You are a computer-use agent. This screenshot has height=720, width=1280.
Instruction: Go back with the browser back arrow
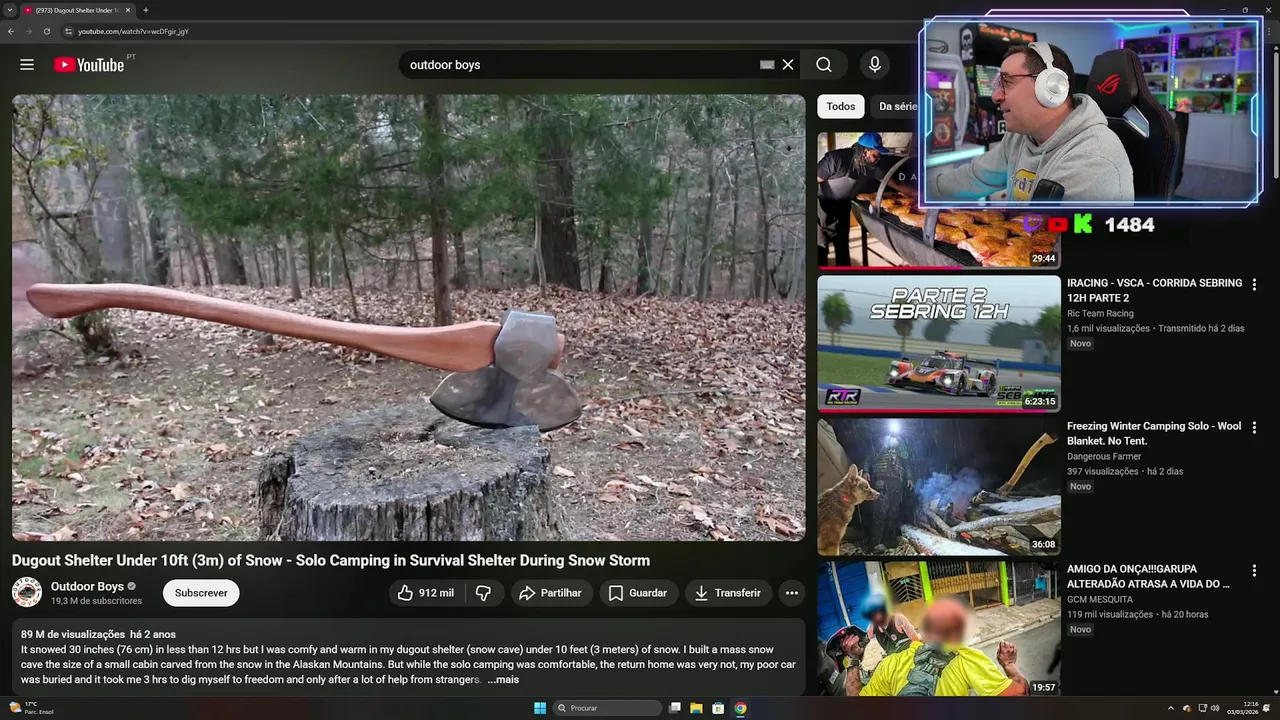(x=11, y=31)
